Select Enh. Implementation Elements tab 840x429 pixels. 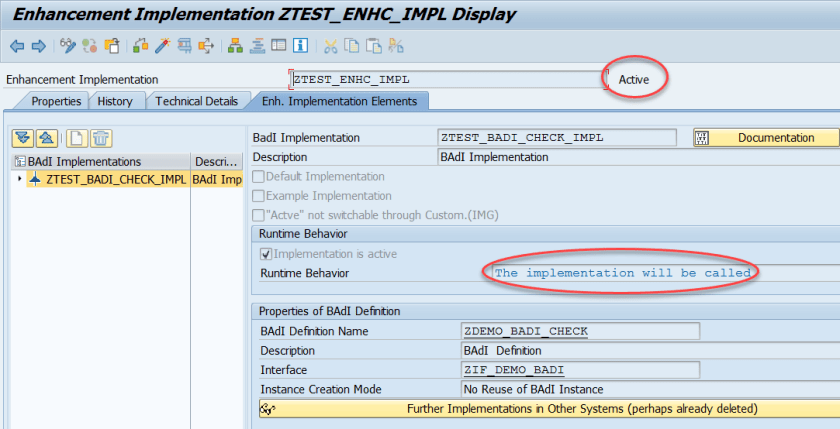click(339, 101)
